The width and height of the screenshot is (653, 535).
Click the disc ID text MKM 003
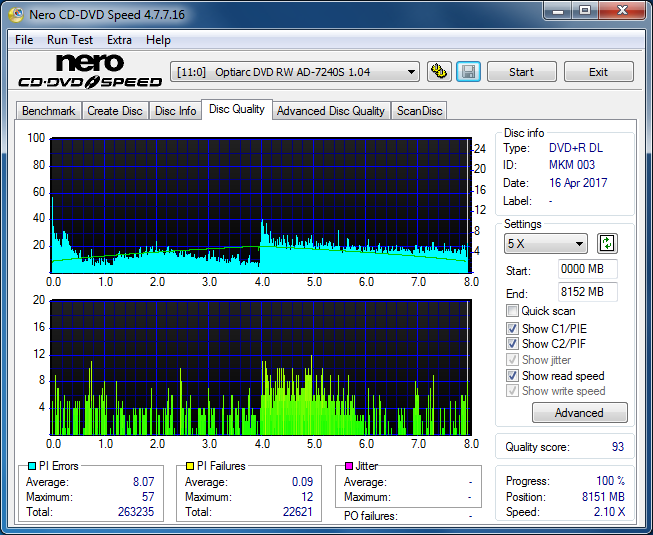(572, 165)
